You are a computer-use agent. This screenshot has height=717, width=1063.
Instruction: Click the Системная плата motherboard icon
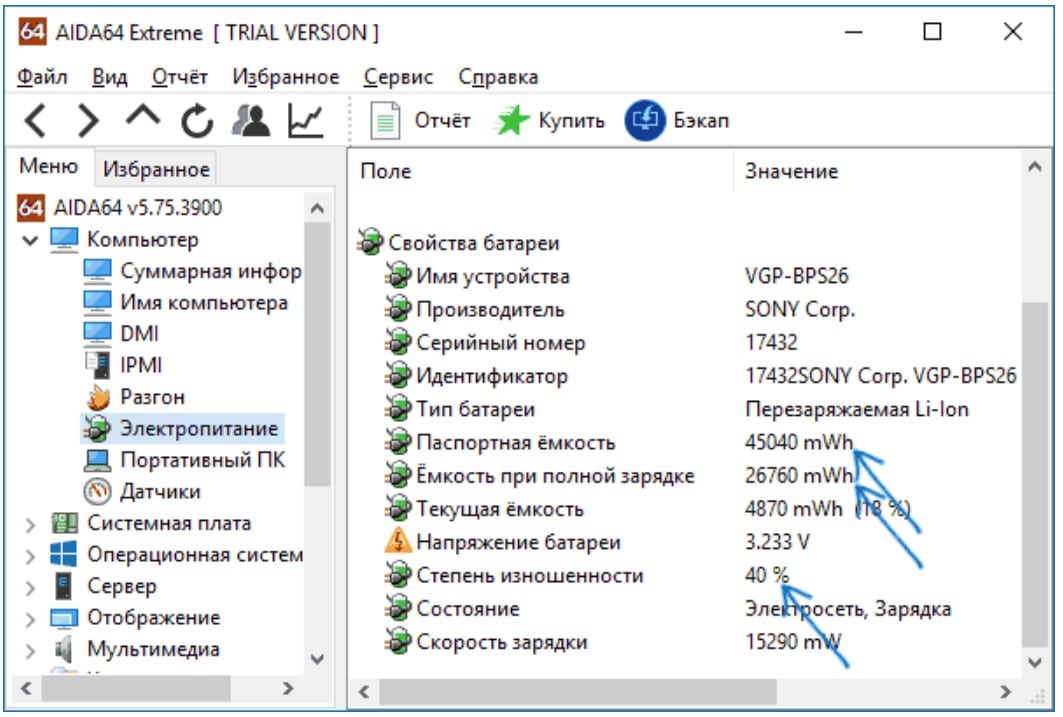pos(64,523)
